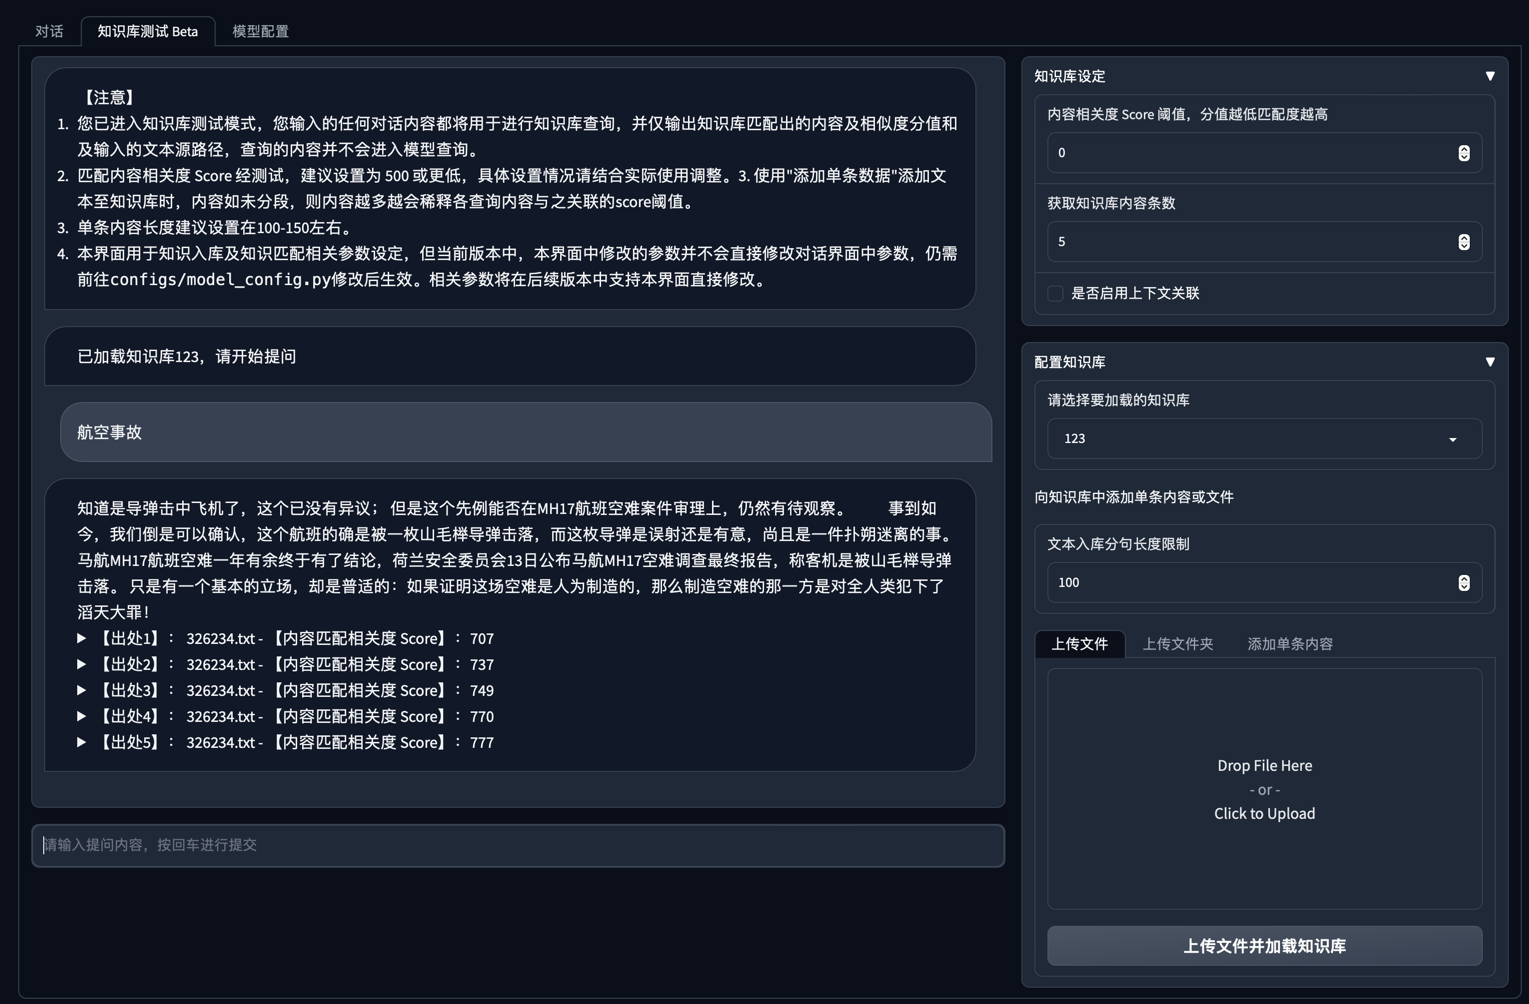Open the 模型配置 tab

pos(260,31)
